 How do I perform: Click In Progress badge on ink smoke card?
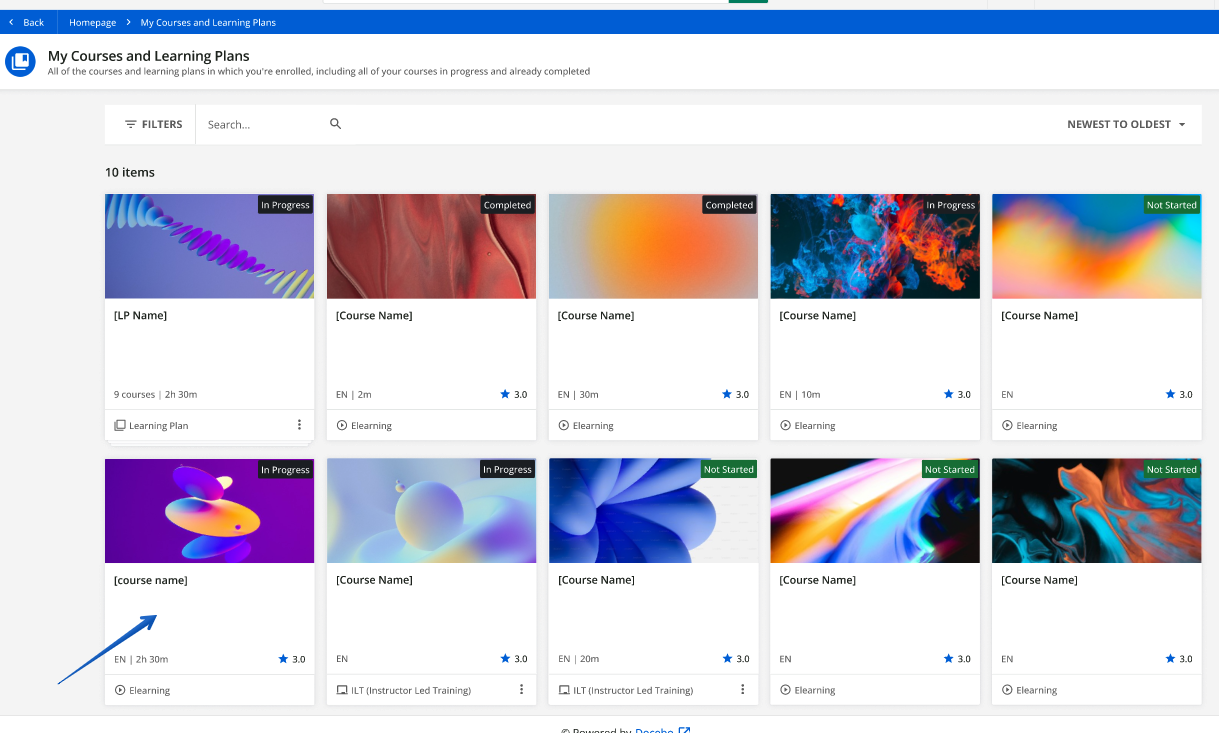tap(950, 205)
